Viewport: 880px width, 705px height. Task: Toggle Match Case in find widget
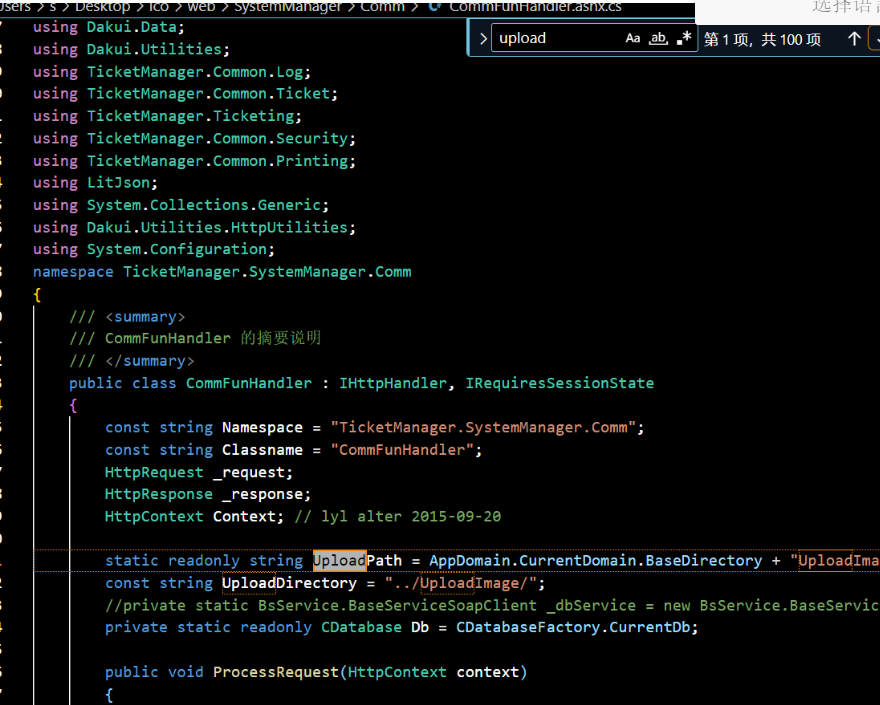pos(632,38)
